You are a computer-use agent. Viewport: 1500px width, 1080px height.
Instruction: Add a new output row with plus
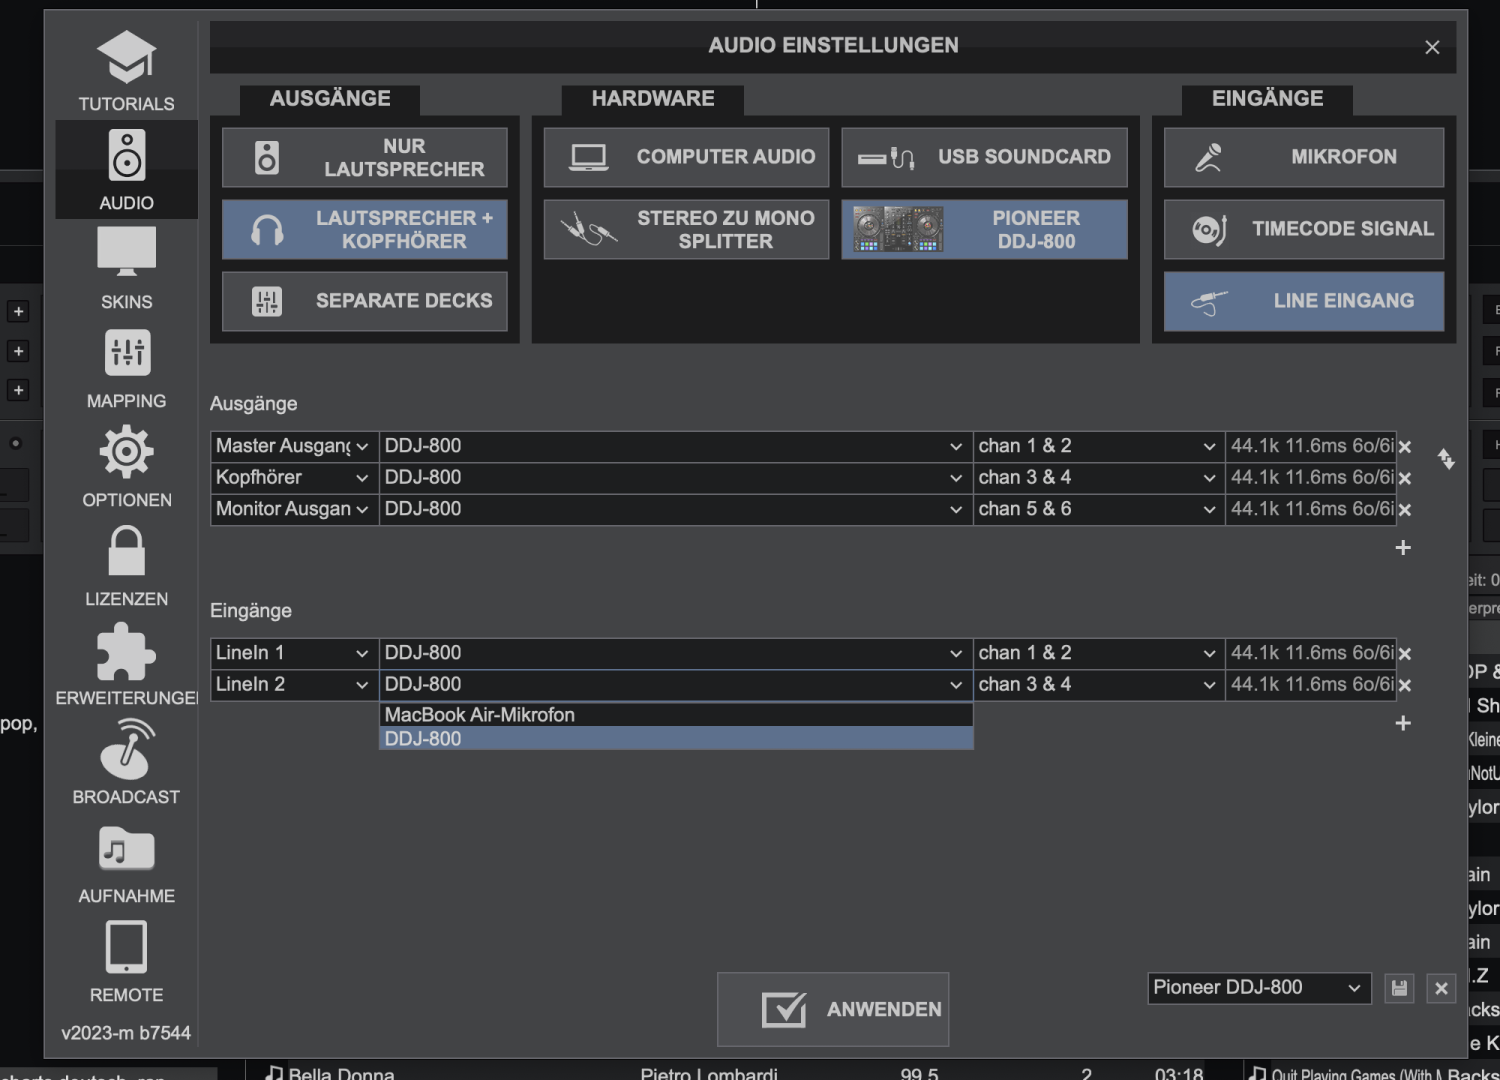[1403, 547]
